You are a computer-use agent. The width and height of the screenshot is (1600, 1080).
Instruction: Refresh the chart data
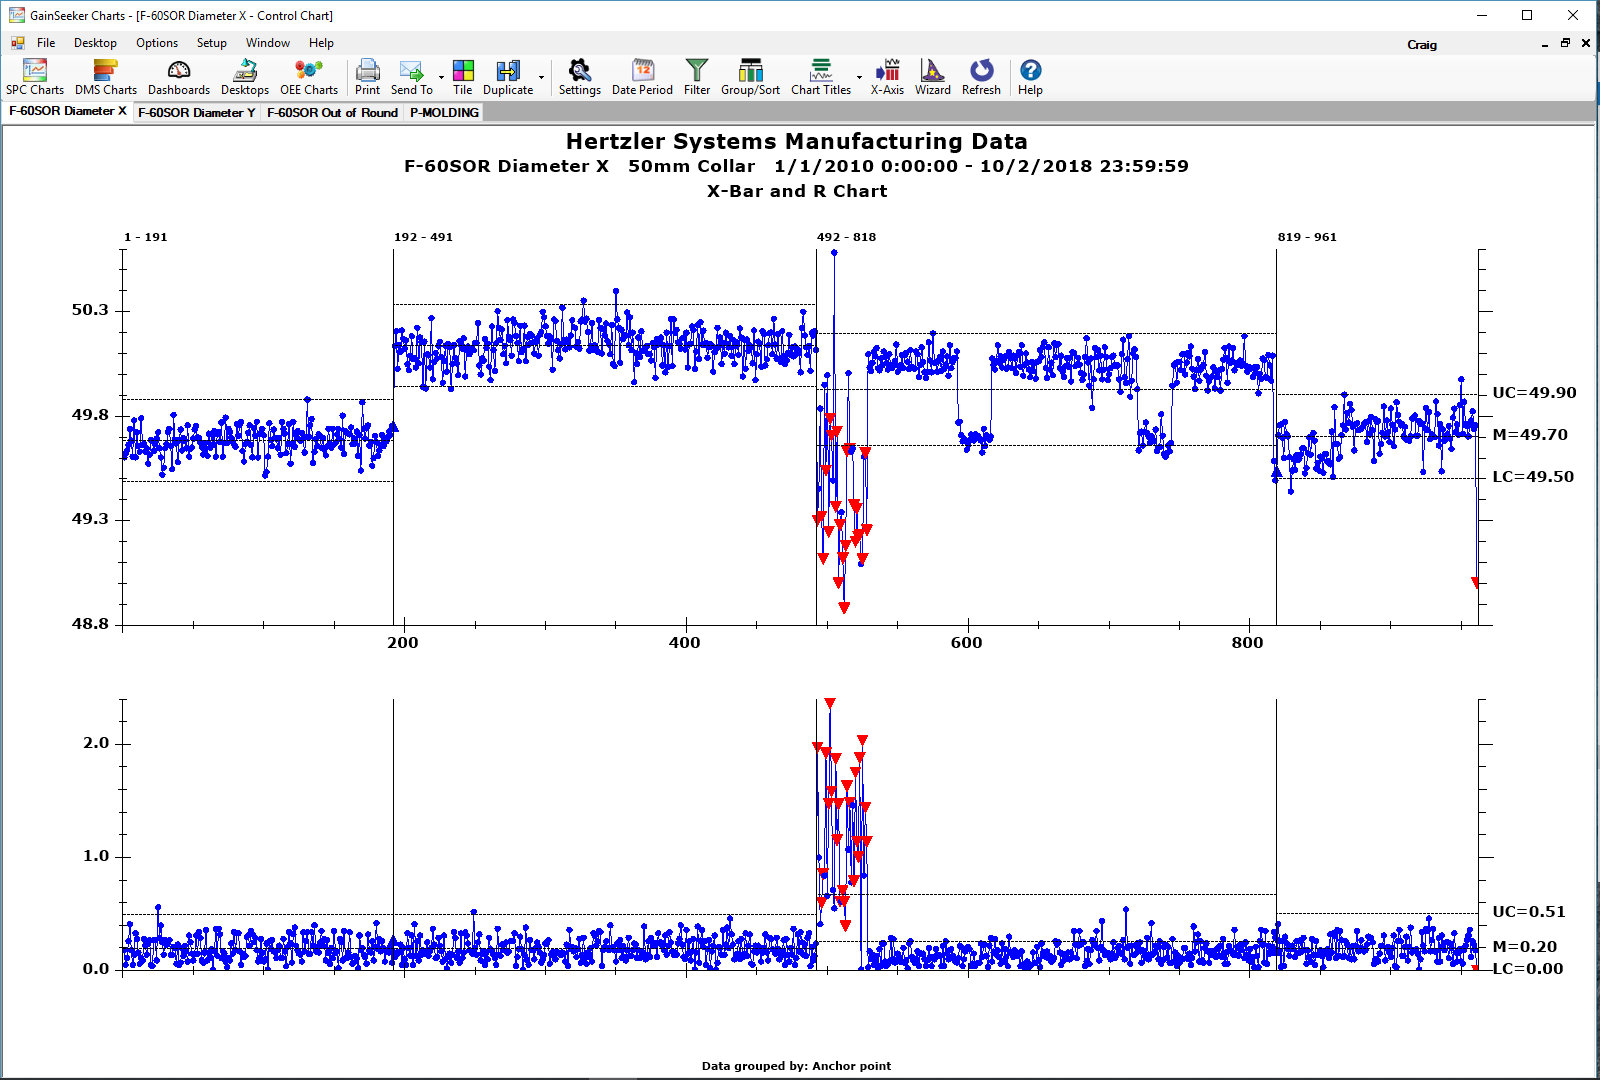coord(981,77)
